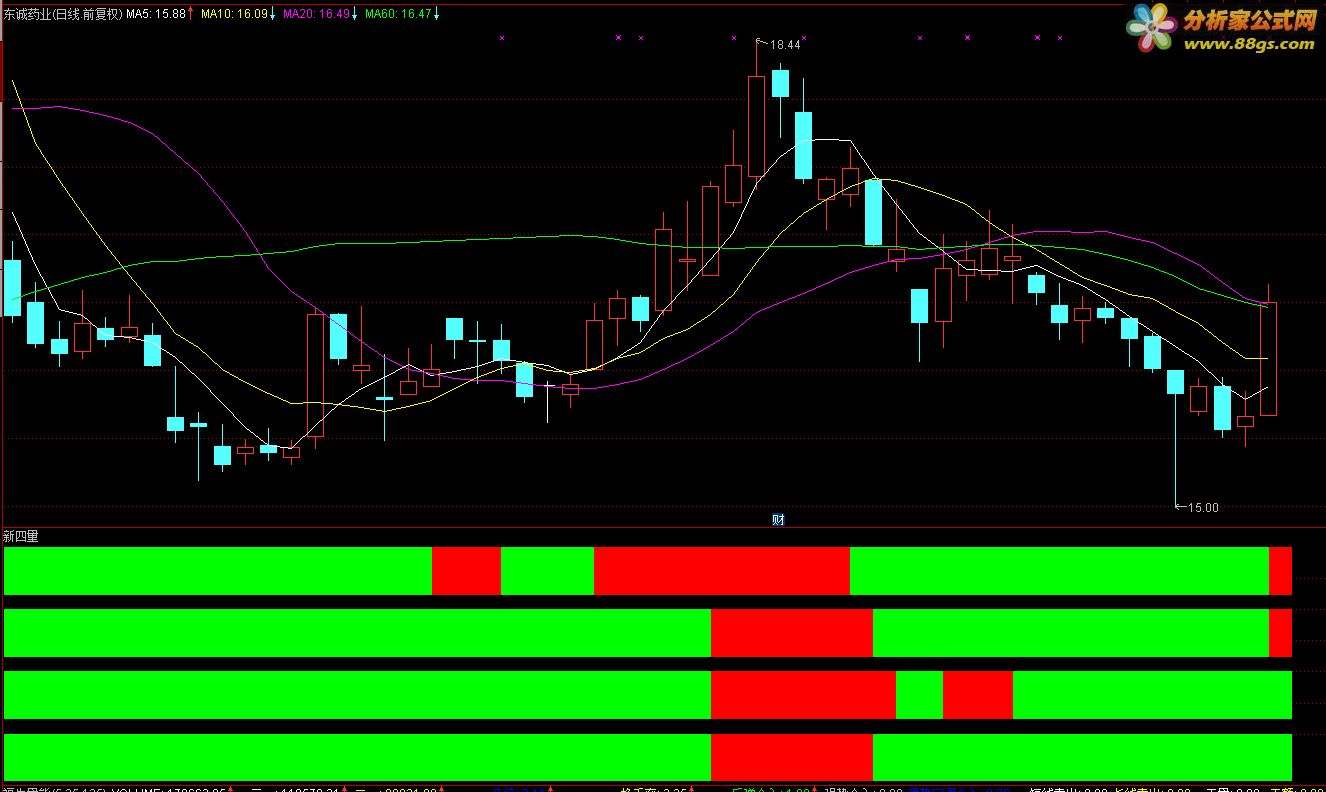
Task: Select the MA20: 16.49 label
Action: coord(316,14)
